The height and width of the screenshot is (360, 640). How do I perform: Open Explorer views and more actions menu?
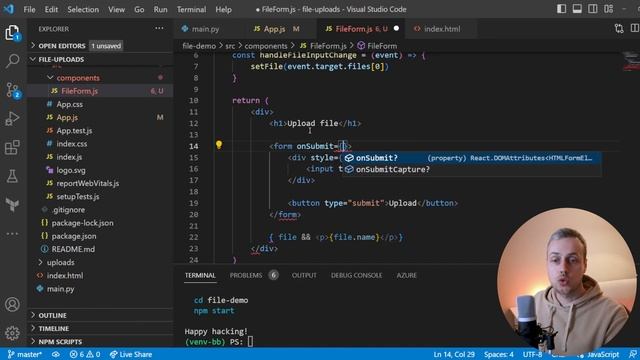159,29
